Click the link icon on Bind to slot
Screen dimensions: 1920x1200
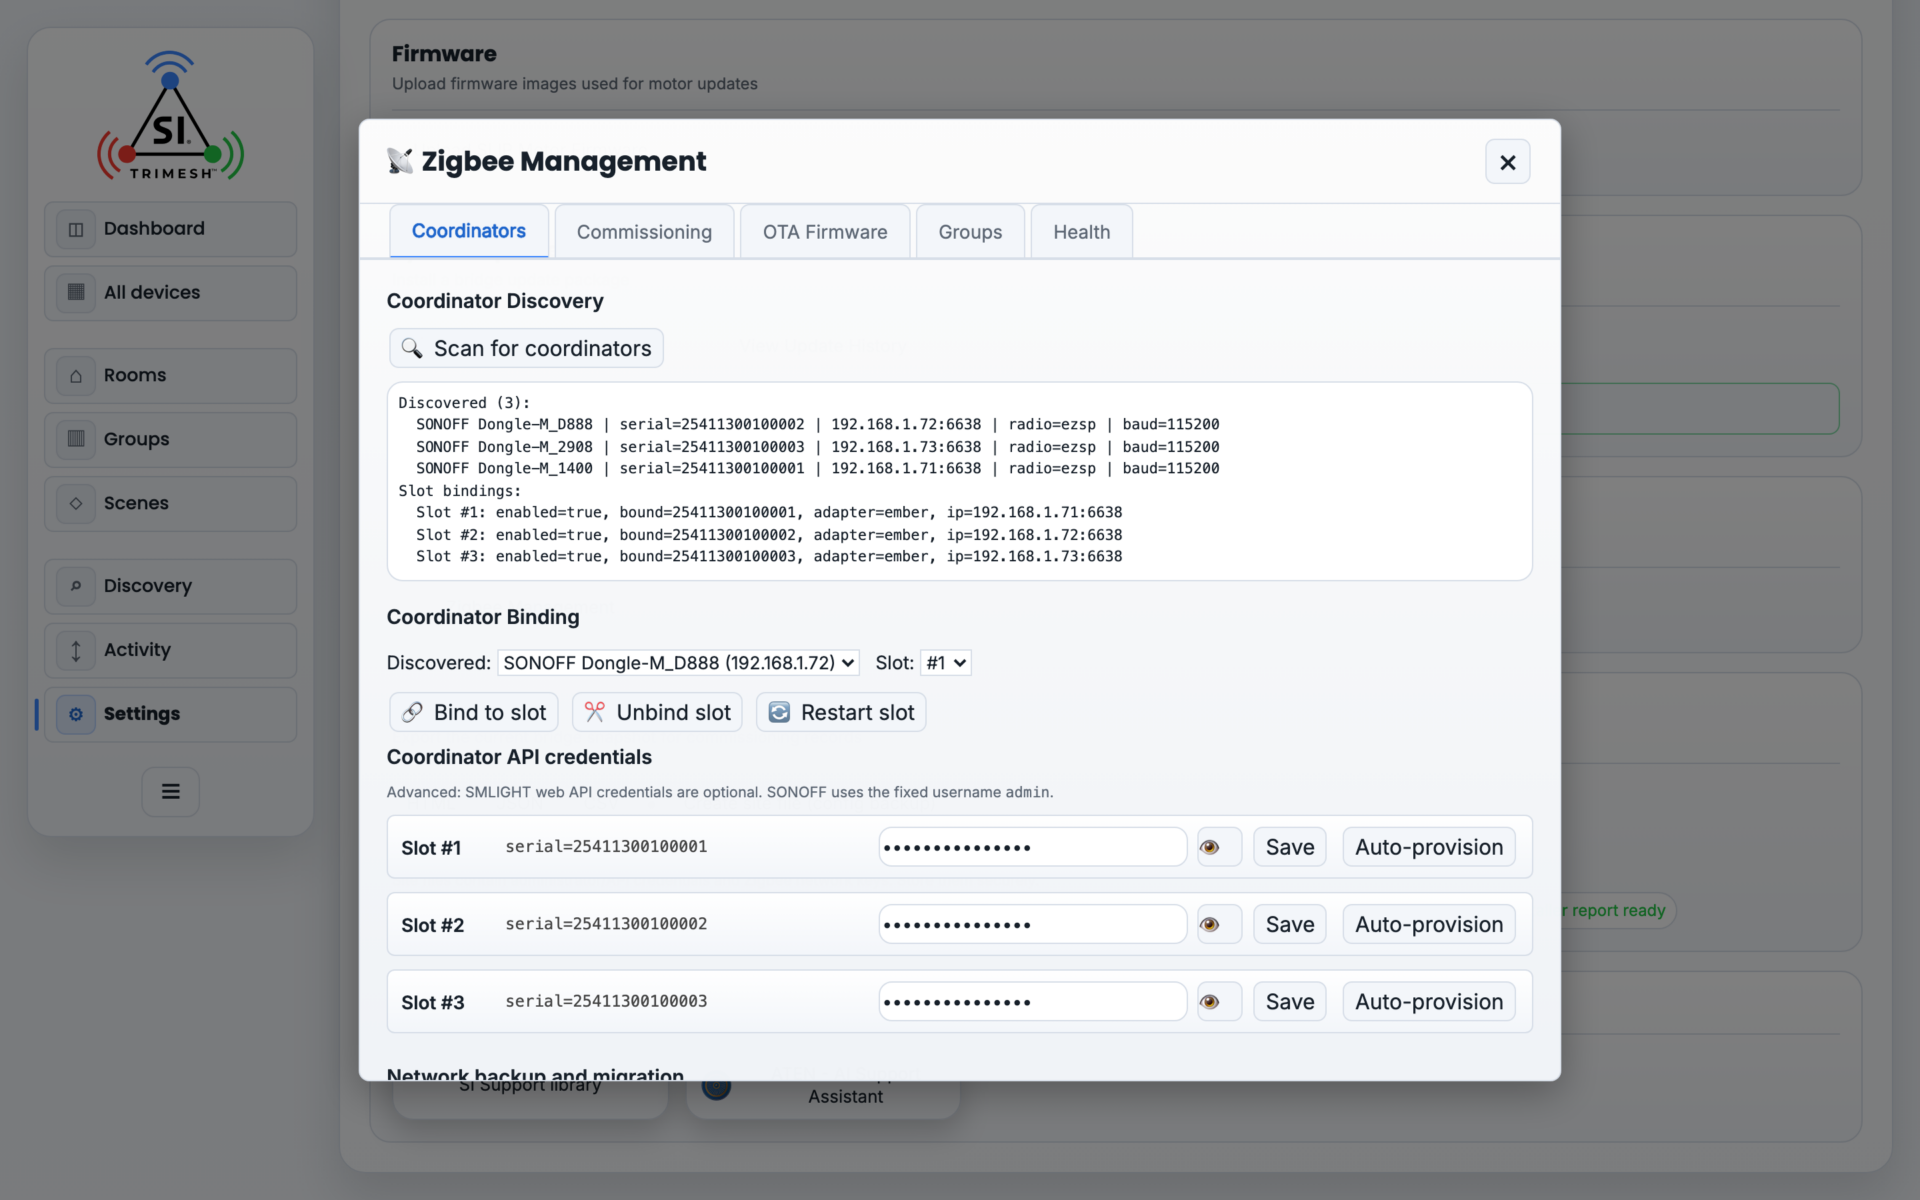point(412,712)
